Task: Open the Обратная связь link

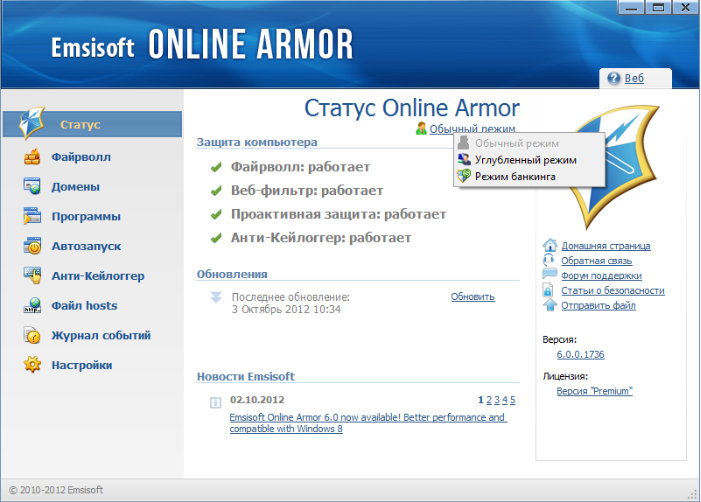Action: [597, 261]
